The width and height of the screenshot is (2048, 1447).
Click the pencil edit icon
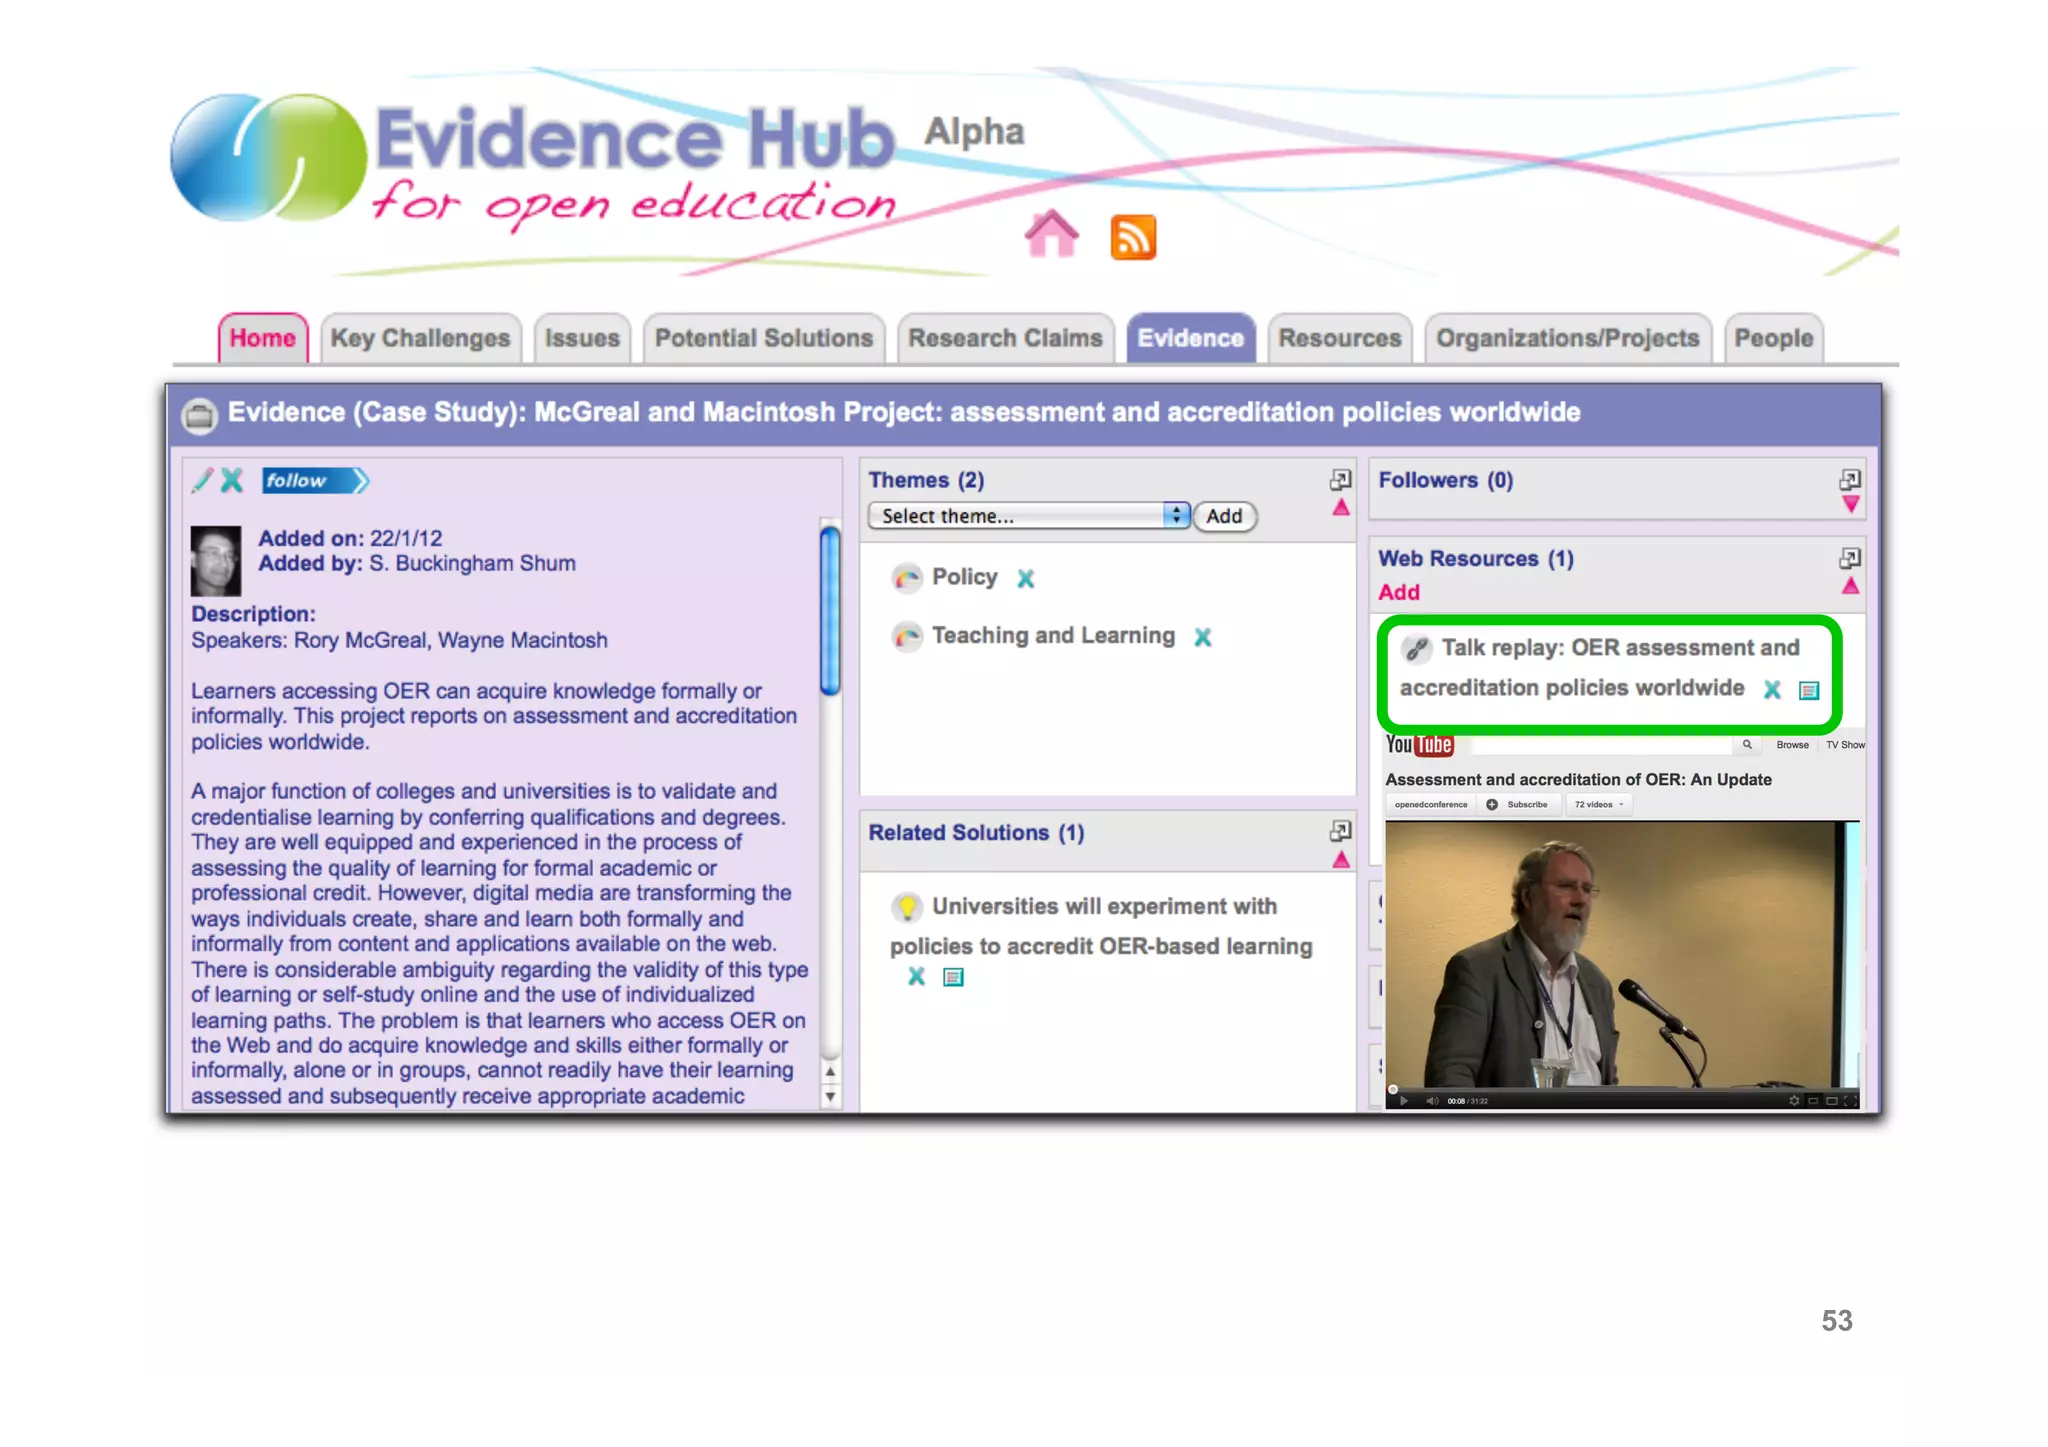click(x=203, y=480)
